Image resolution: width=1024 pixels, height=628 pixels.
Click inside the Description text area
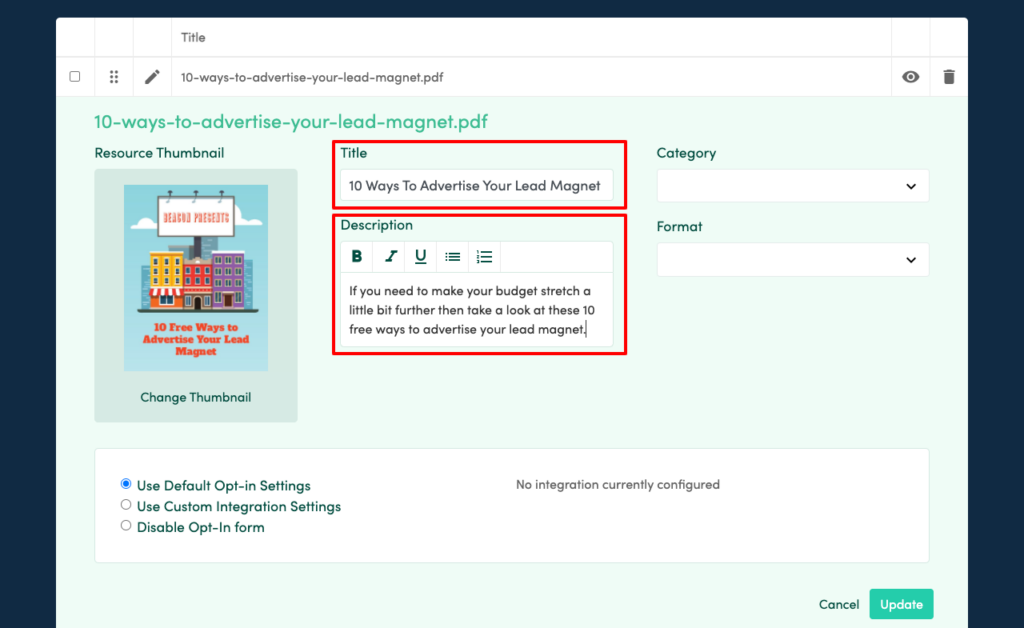pos(477,309)
